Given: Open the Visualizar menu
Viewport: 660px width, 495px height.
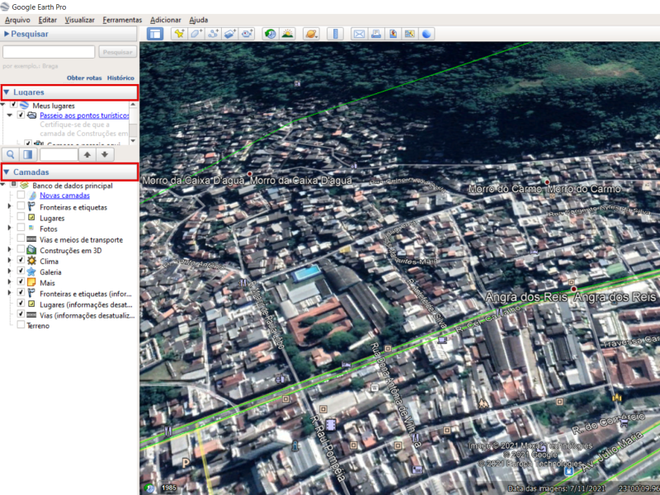Looking at the screenshot, I should (x=80, y=20).
